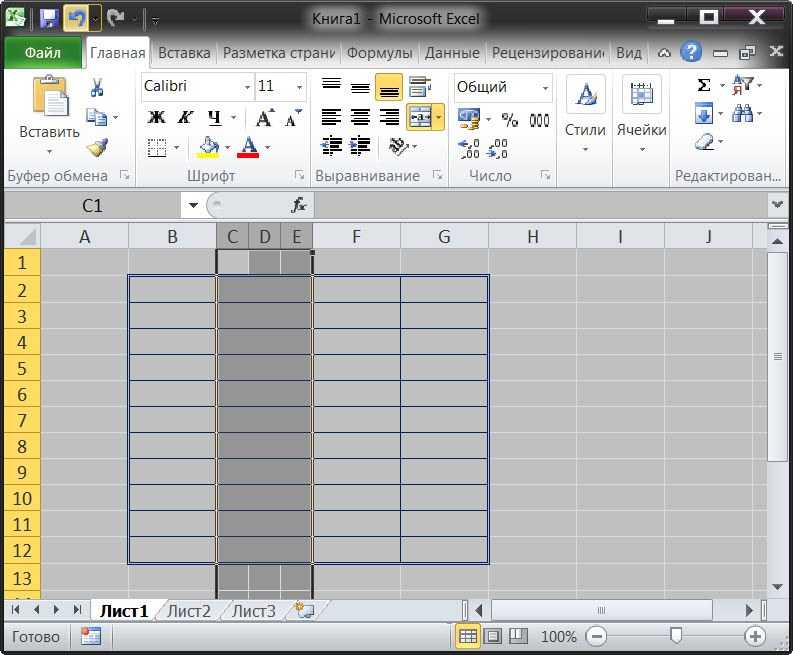Click the zoom slider handle

point(676,635)
